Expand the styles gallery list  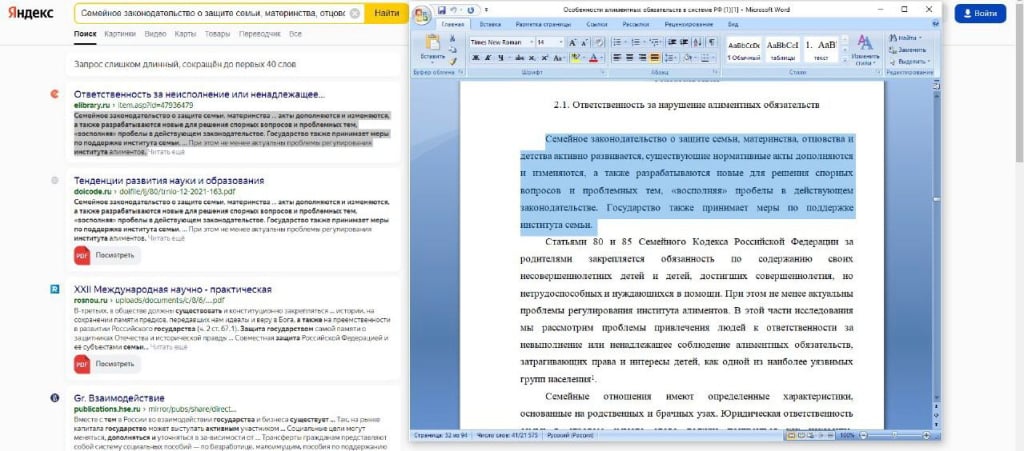pyautogui.click(x=844, y=60)
